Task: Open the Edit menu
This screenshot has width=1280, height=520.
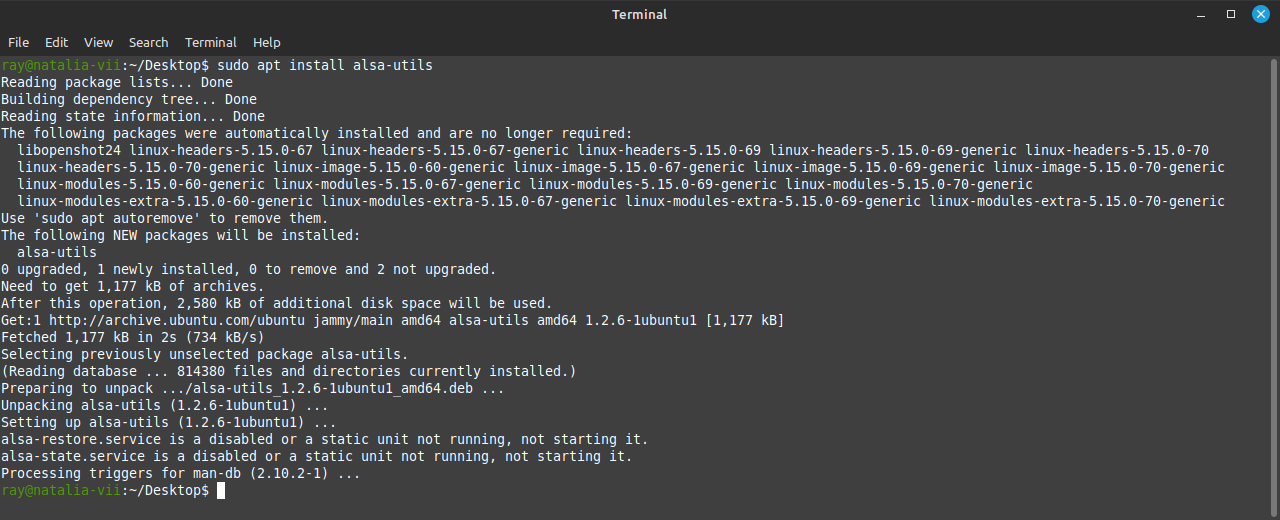Action: 56,42
